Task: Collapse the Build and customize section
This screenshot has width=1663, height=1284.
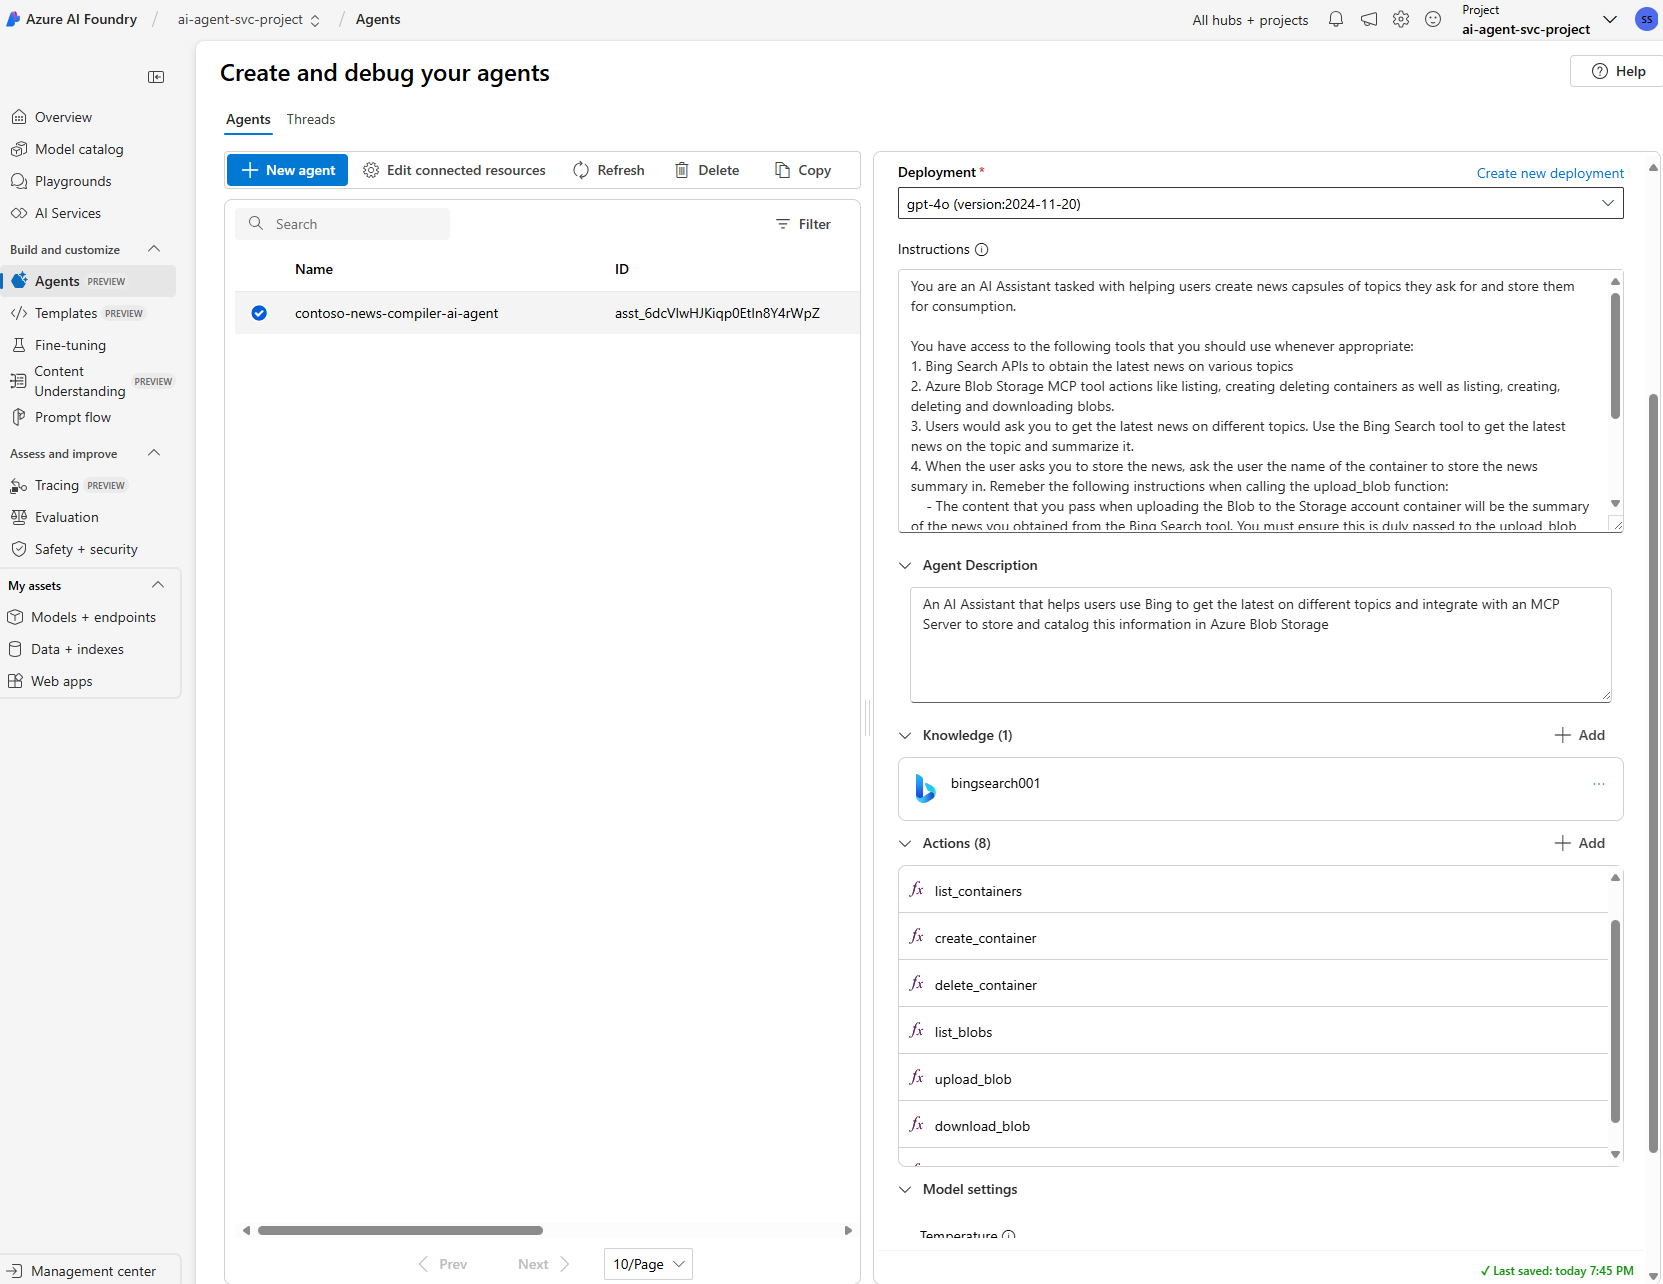Action: coord(154,249)
